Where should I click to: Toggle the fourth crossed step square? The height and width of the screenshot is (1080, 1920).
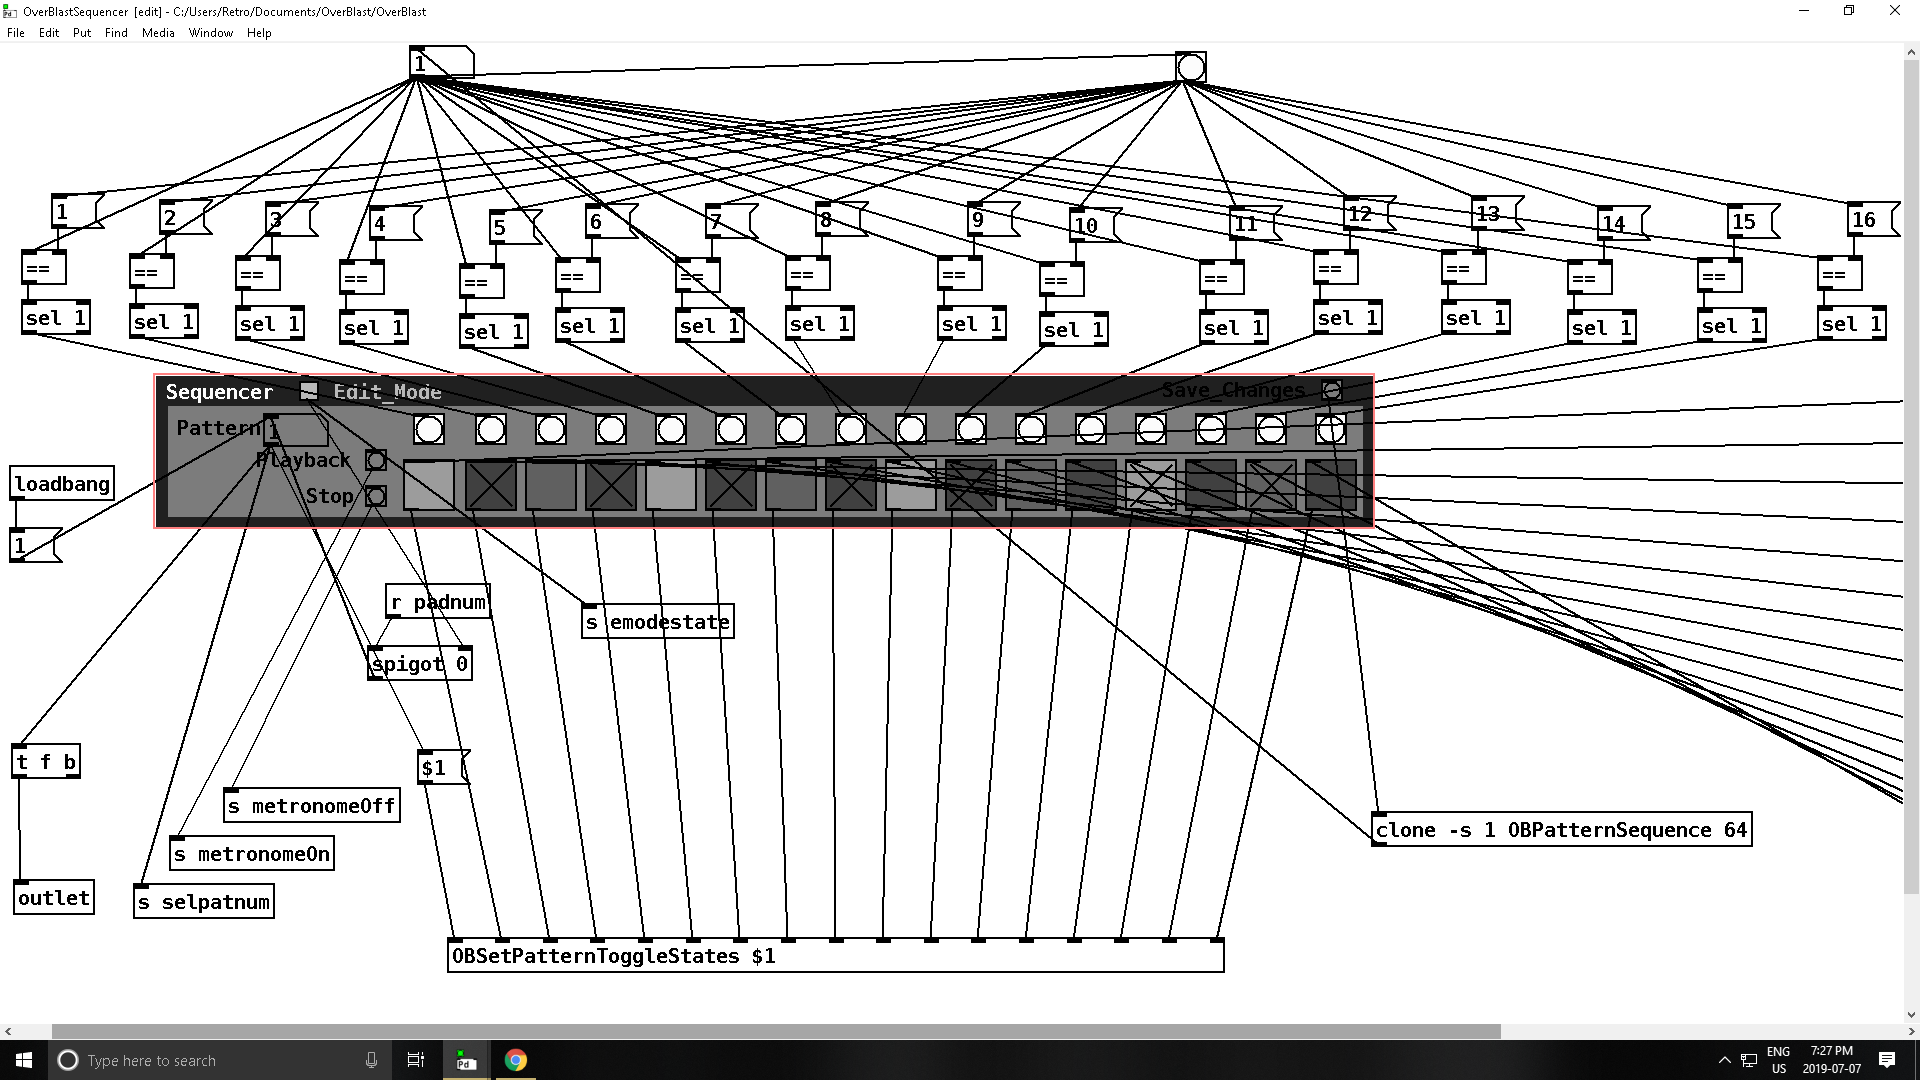[610, 485]
